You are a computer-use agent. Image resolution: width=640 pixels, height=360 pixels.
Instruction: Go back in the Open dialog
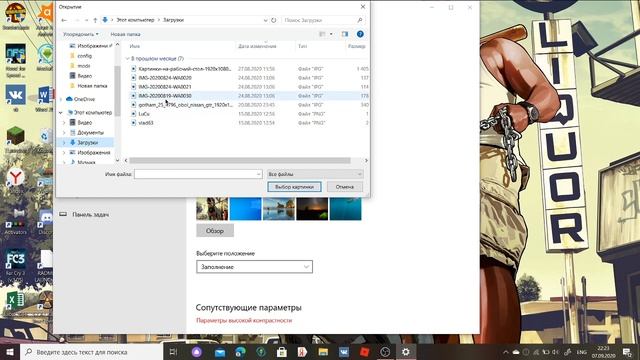(x=64, y=20)
